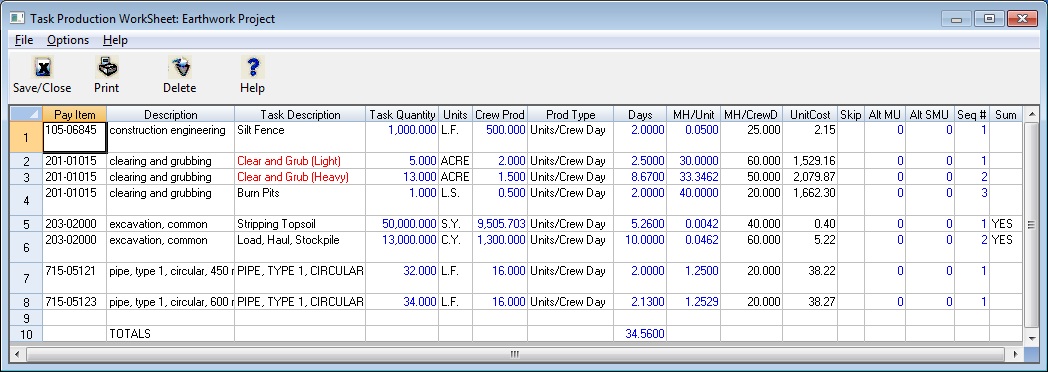Click task quantity 13,000.000 C.Y. row cell
The image size is (1048, 372).
tap(402, 247)
